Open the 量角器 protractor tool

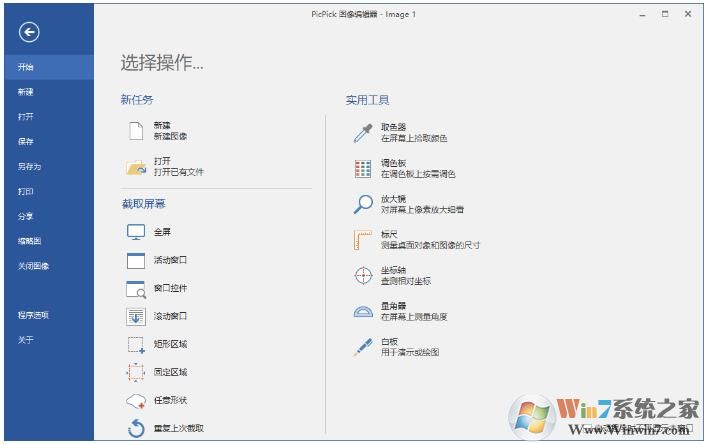[x=363, y=311]
